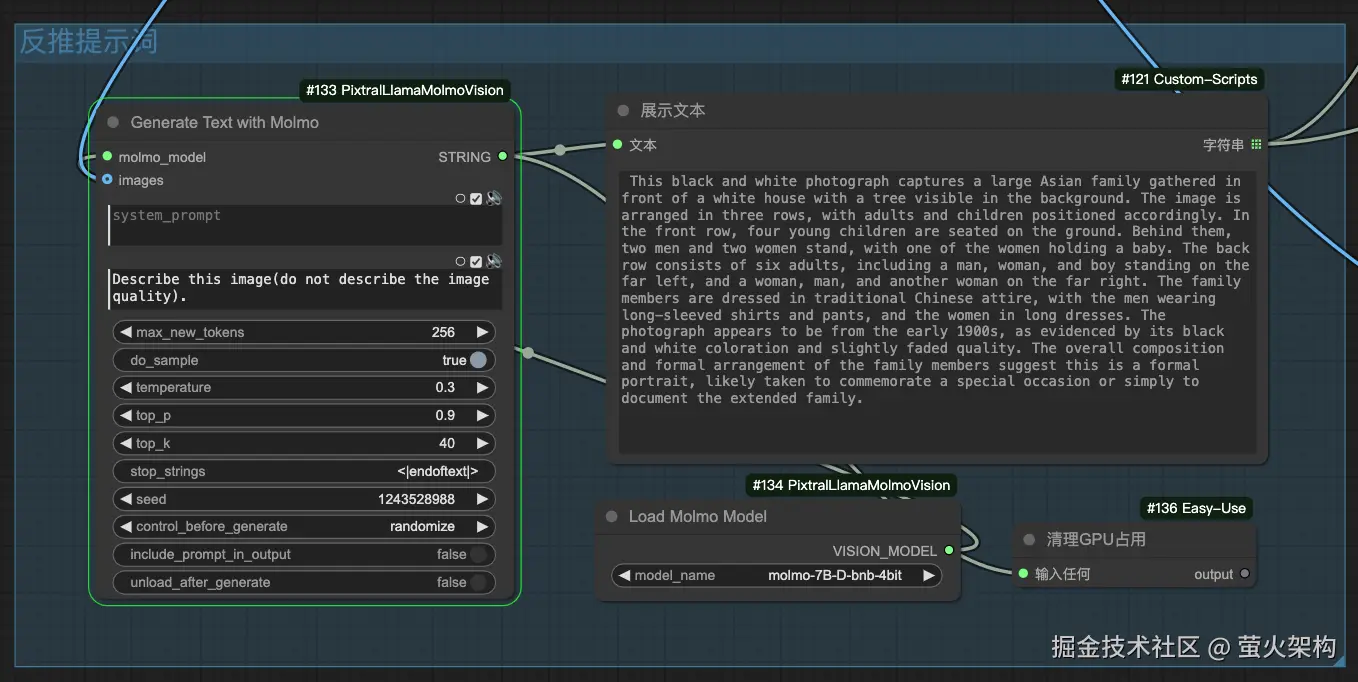Collapse the 清理GPU占用 node title dot
The image size is (1358, 682).
click(1029, 540)
